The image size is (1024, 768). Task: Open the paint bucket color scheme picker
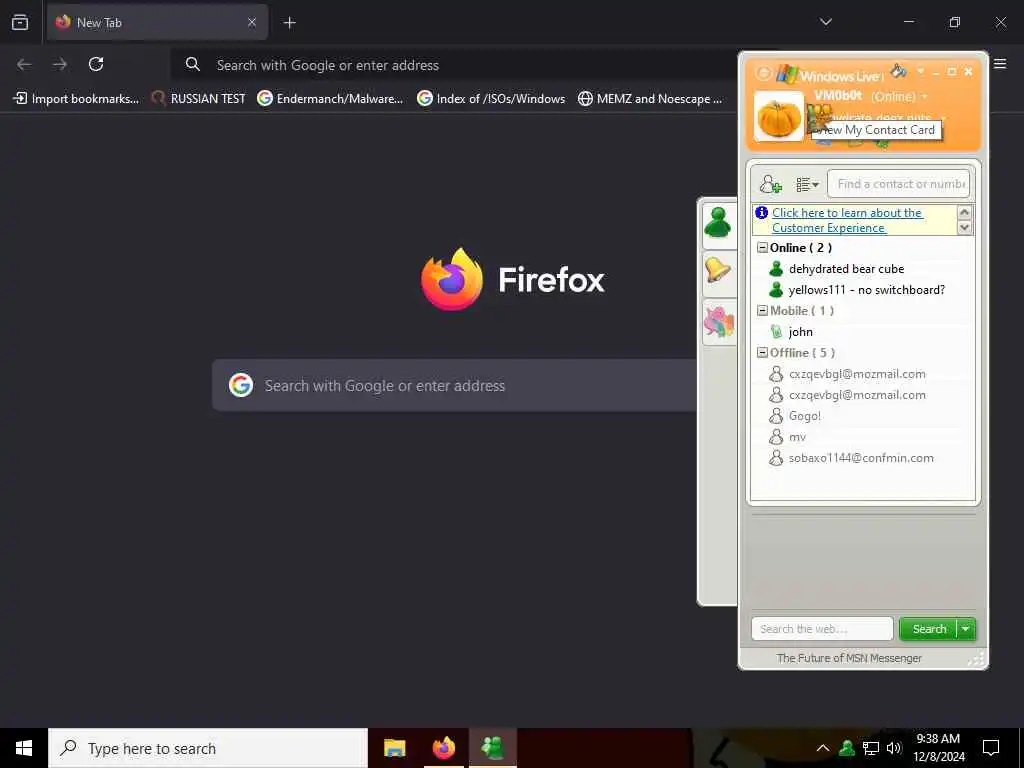(899, 71)
